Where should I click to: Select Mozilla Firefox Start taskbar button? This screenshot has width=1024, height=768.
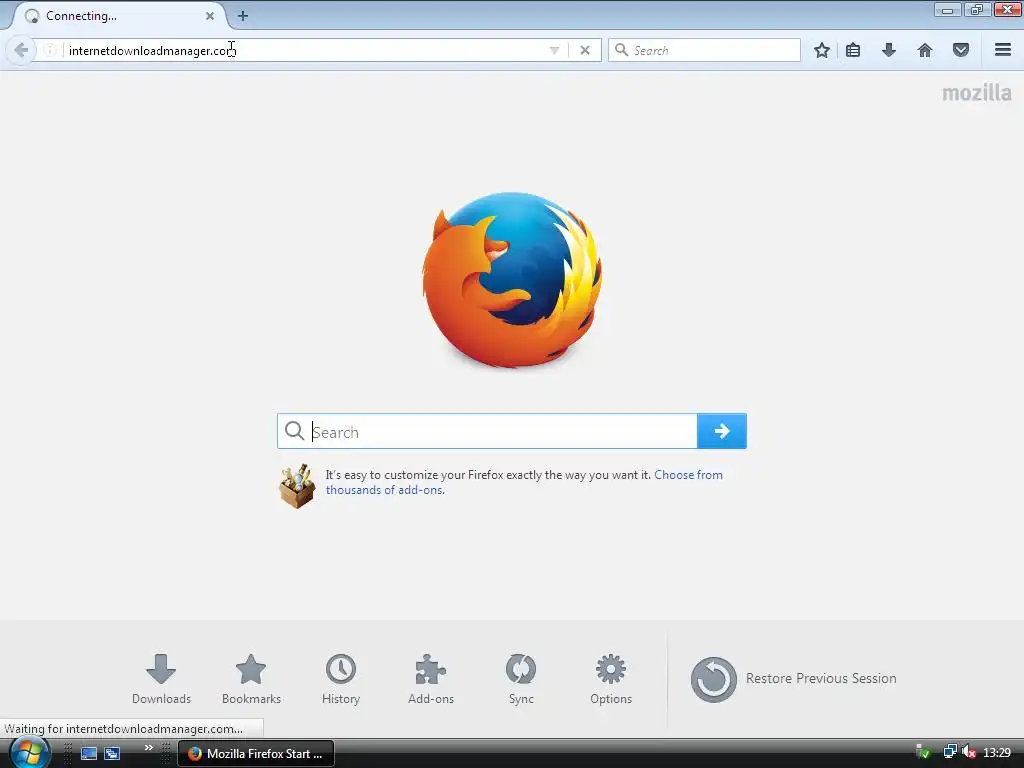256,754
